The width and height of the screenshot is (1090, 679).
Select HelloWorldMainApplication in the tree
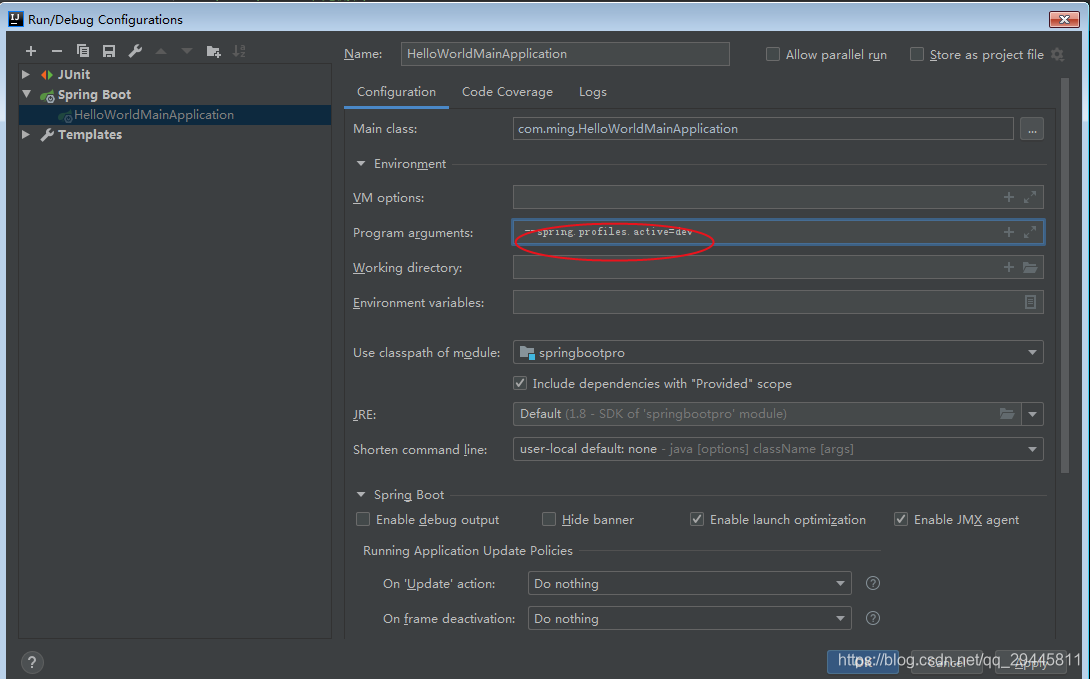coord(175,115)
